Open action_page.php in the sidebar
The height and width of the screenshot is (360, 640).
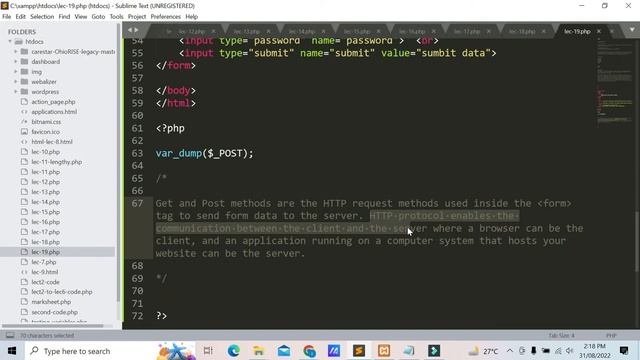pos(53,102)
